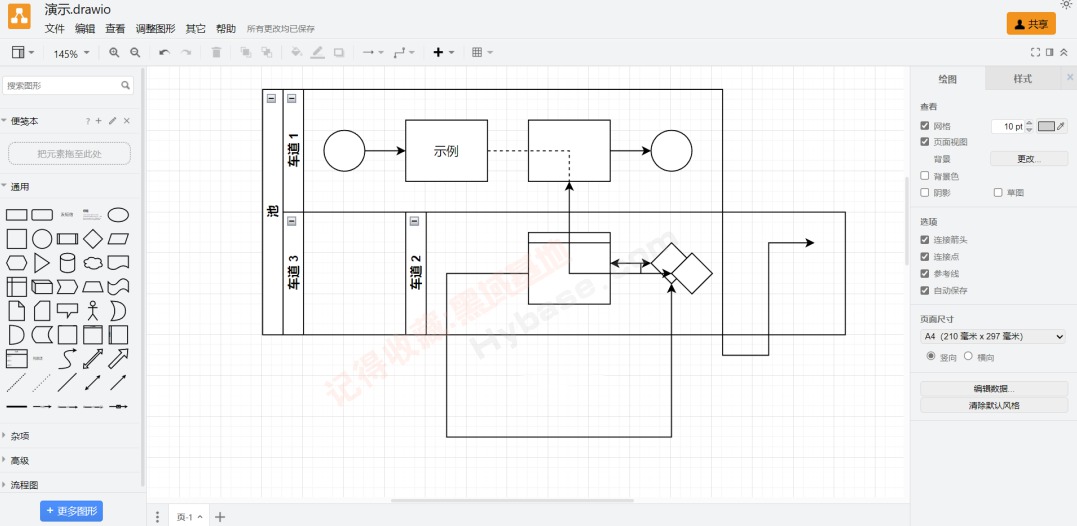Toggle the 连接箭头 checkbox

pyautogui.click(x=925, y=240)
